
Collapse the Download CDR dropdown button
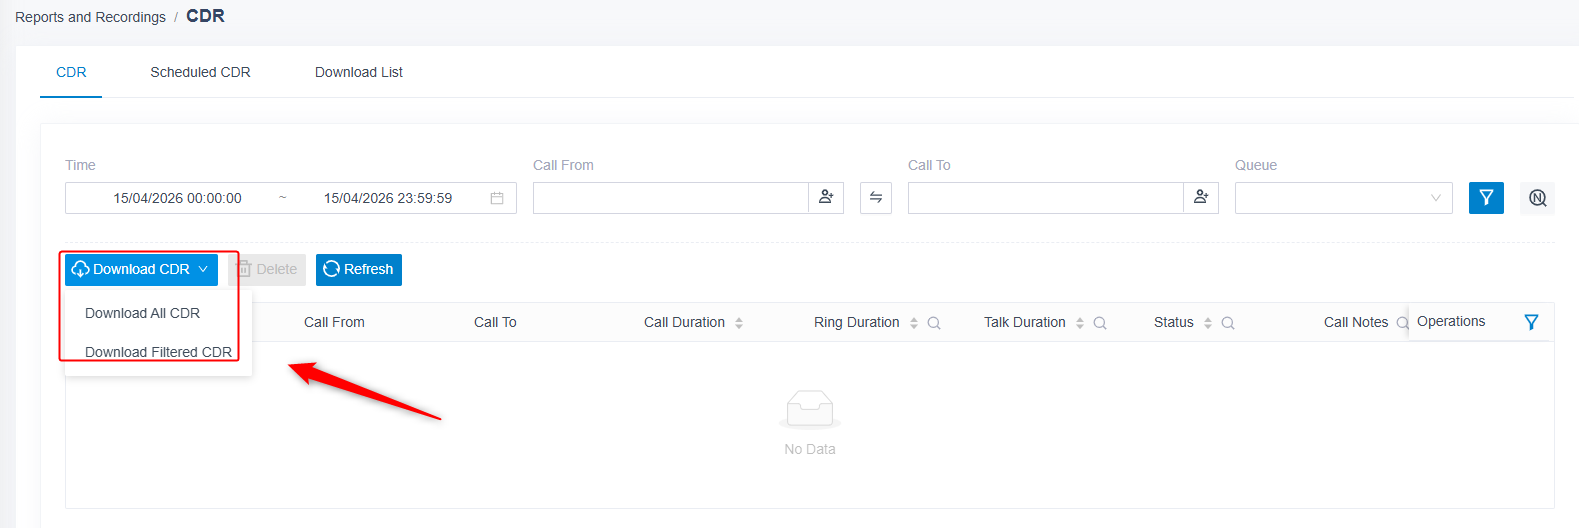(141, 269)
